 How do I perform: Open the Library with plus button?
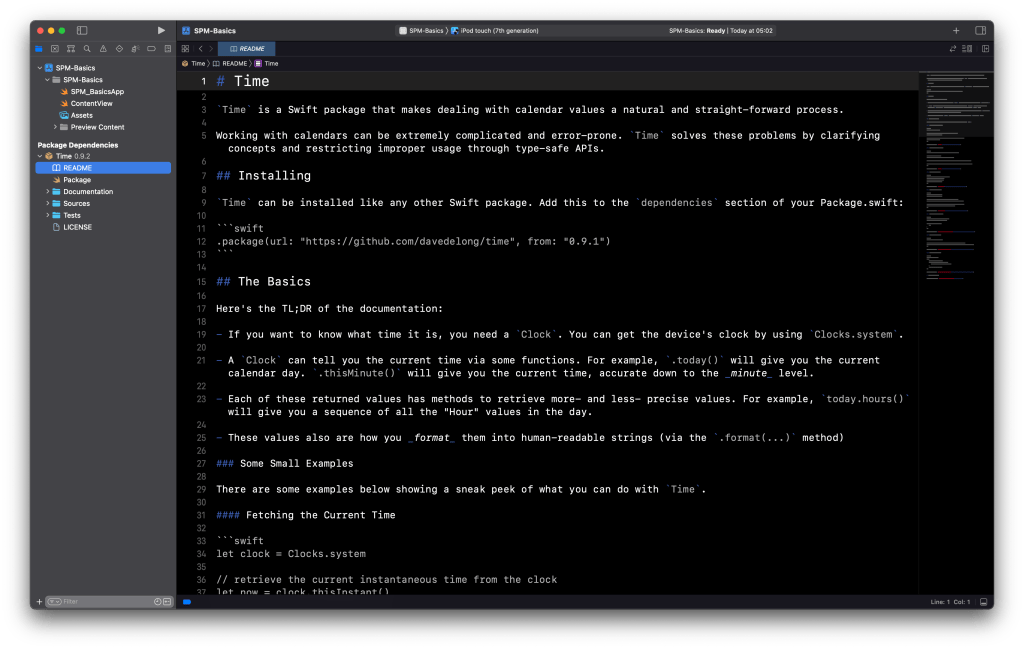point(955,31)
